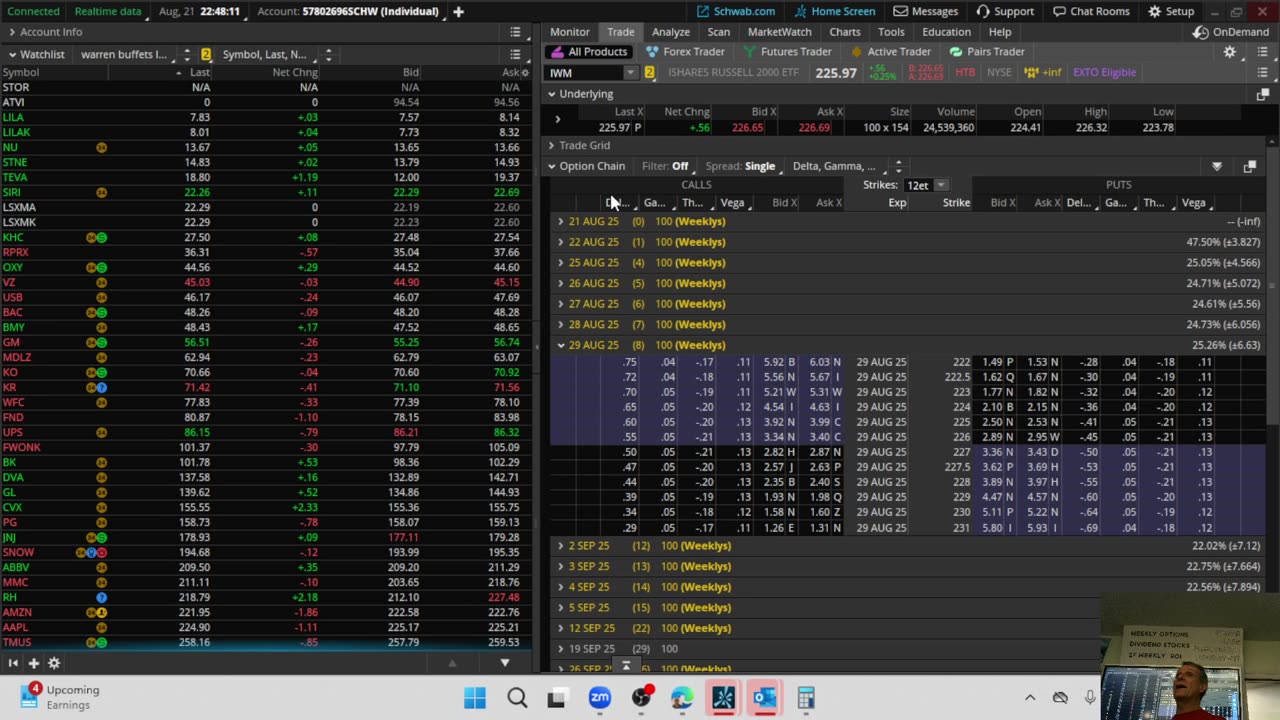Expand the 2 SEP 25 expiration row

tap(561, 546)
